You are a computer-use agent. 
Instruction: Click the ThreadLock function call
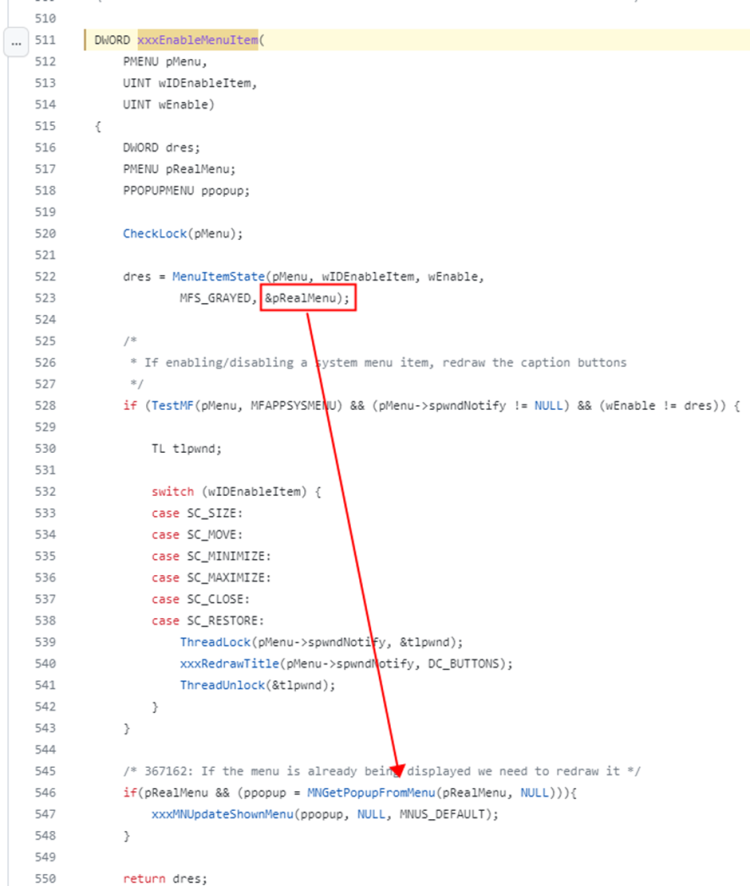[x=215, y=642]
